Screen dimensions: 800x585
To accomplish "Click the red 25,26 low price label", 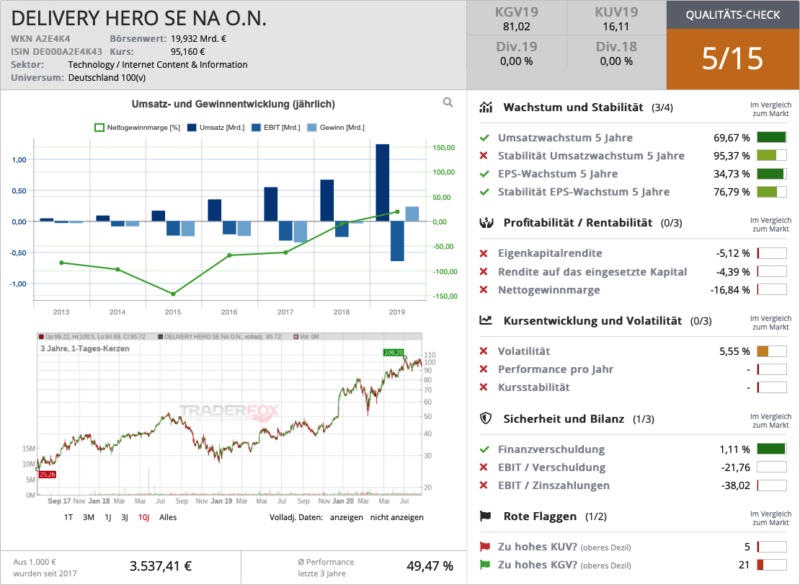I will (47, 474).
